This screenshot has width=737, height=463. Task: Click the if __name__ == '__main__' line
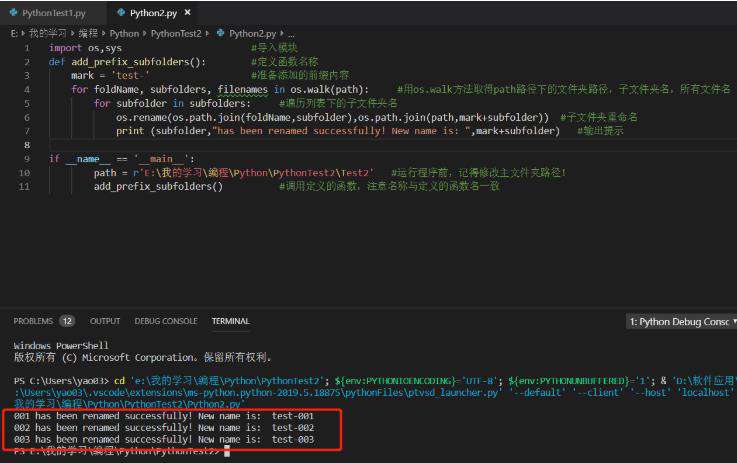coord(122,159)
